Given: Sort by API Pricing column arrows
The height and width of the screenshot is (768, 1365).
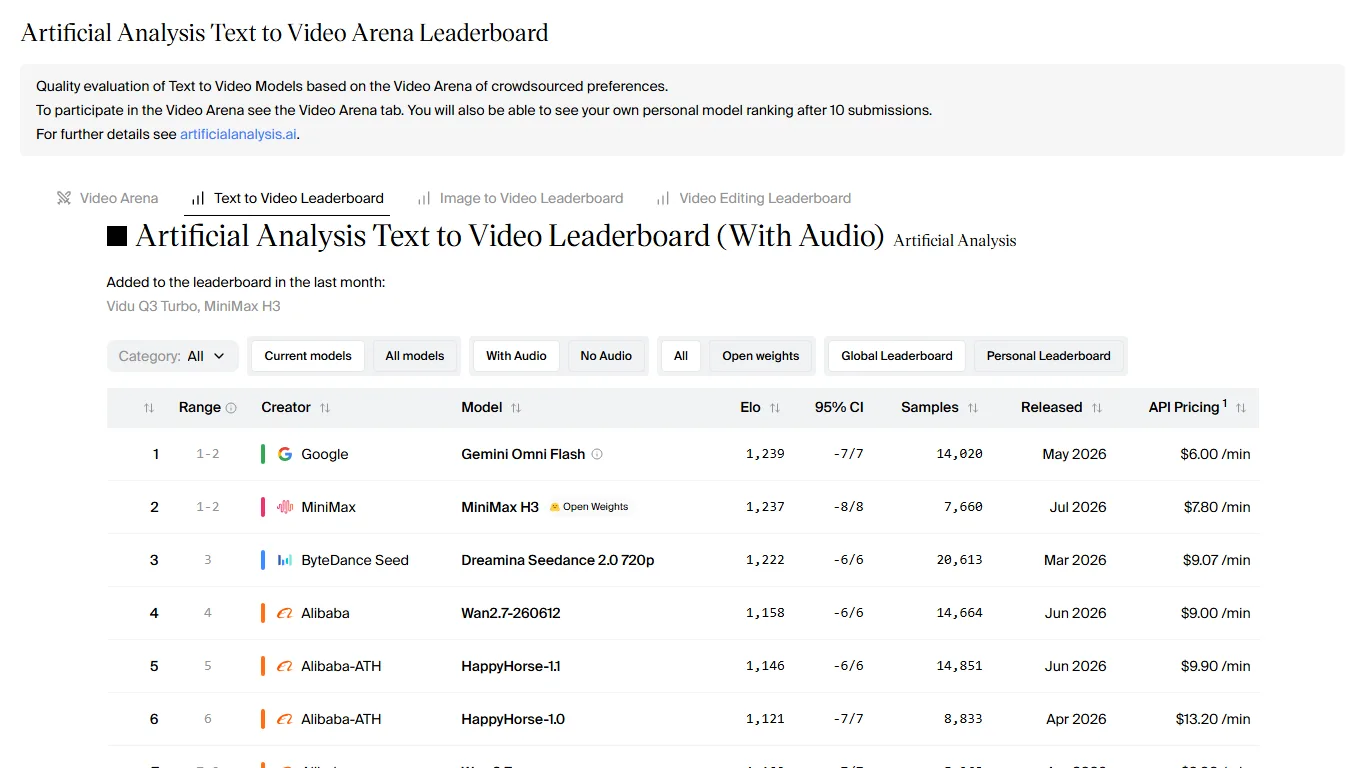Looking at the screenshot, I should (1240, 408).
